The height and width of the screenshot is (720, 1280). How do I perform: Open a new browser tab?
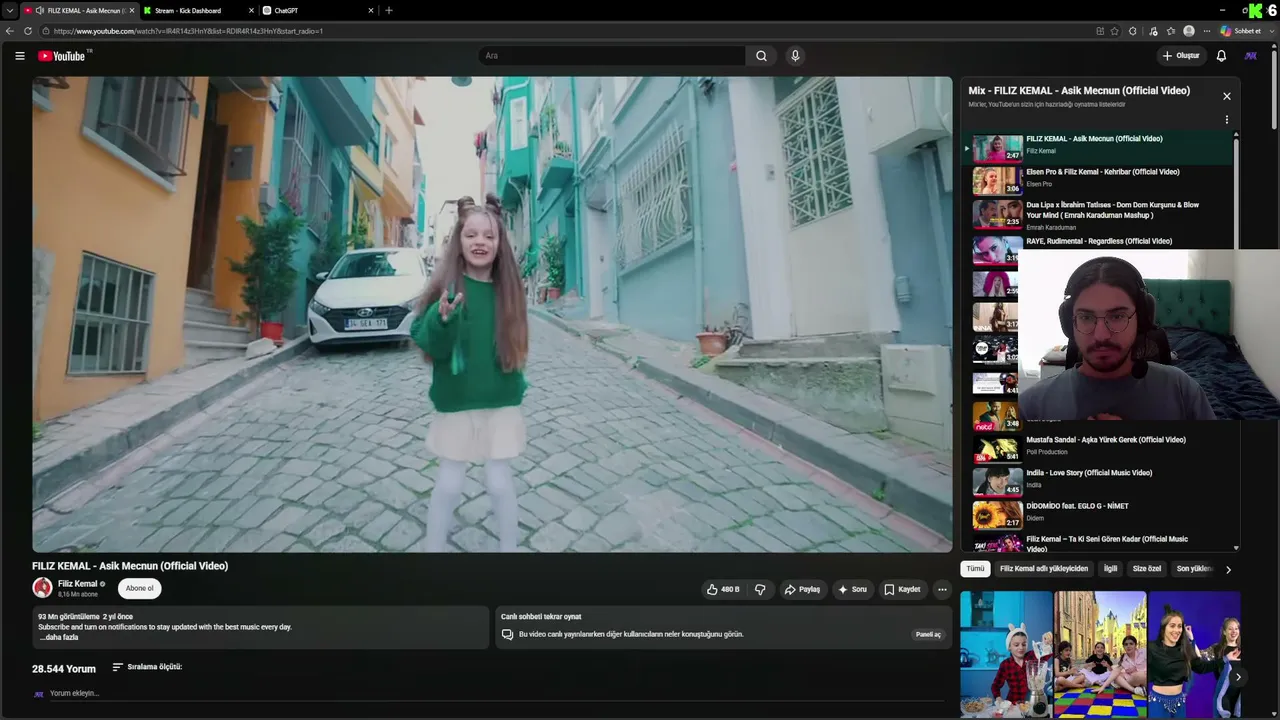click(x=389, y=11)
